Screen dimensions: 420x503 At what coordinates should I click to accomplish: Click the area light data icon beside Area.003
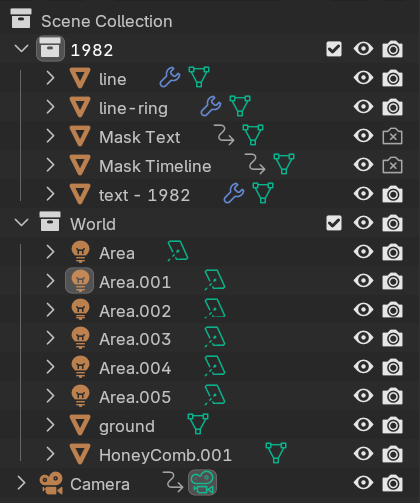coord(215,337)
